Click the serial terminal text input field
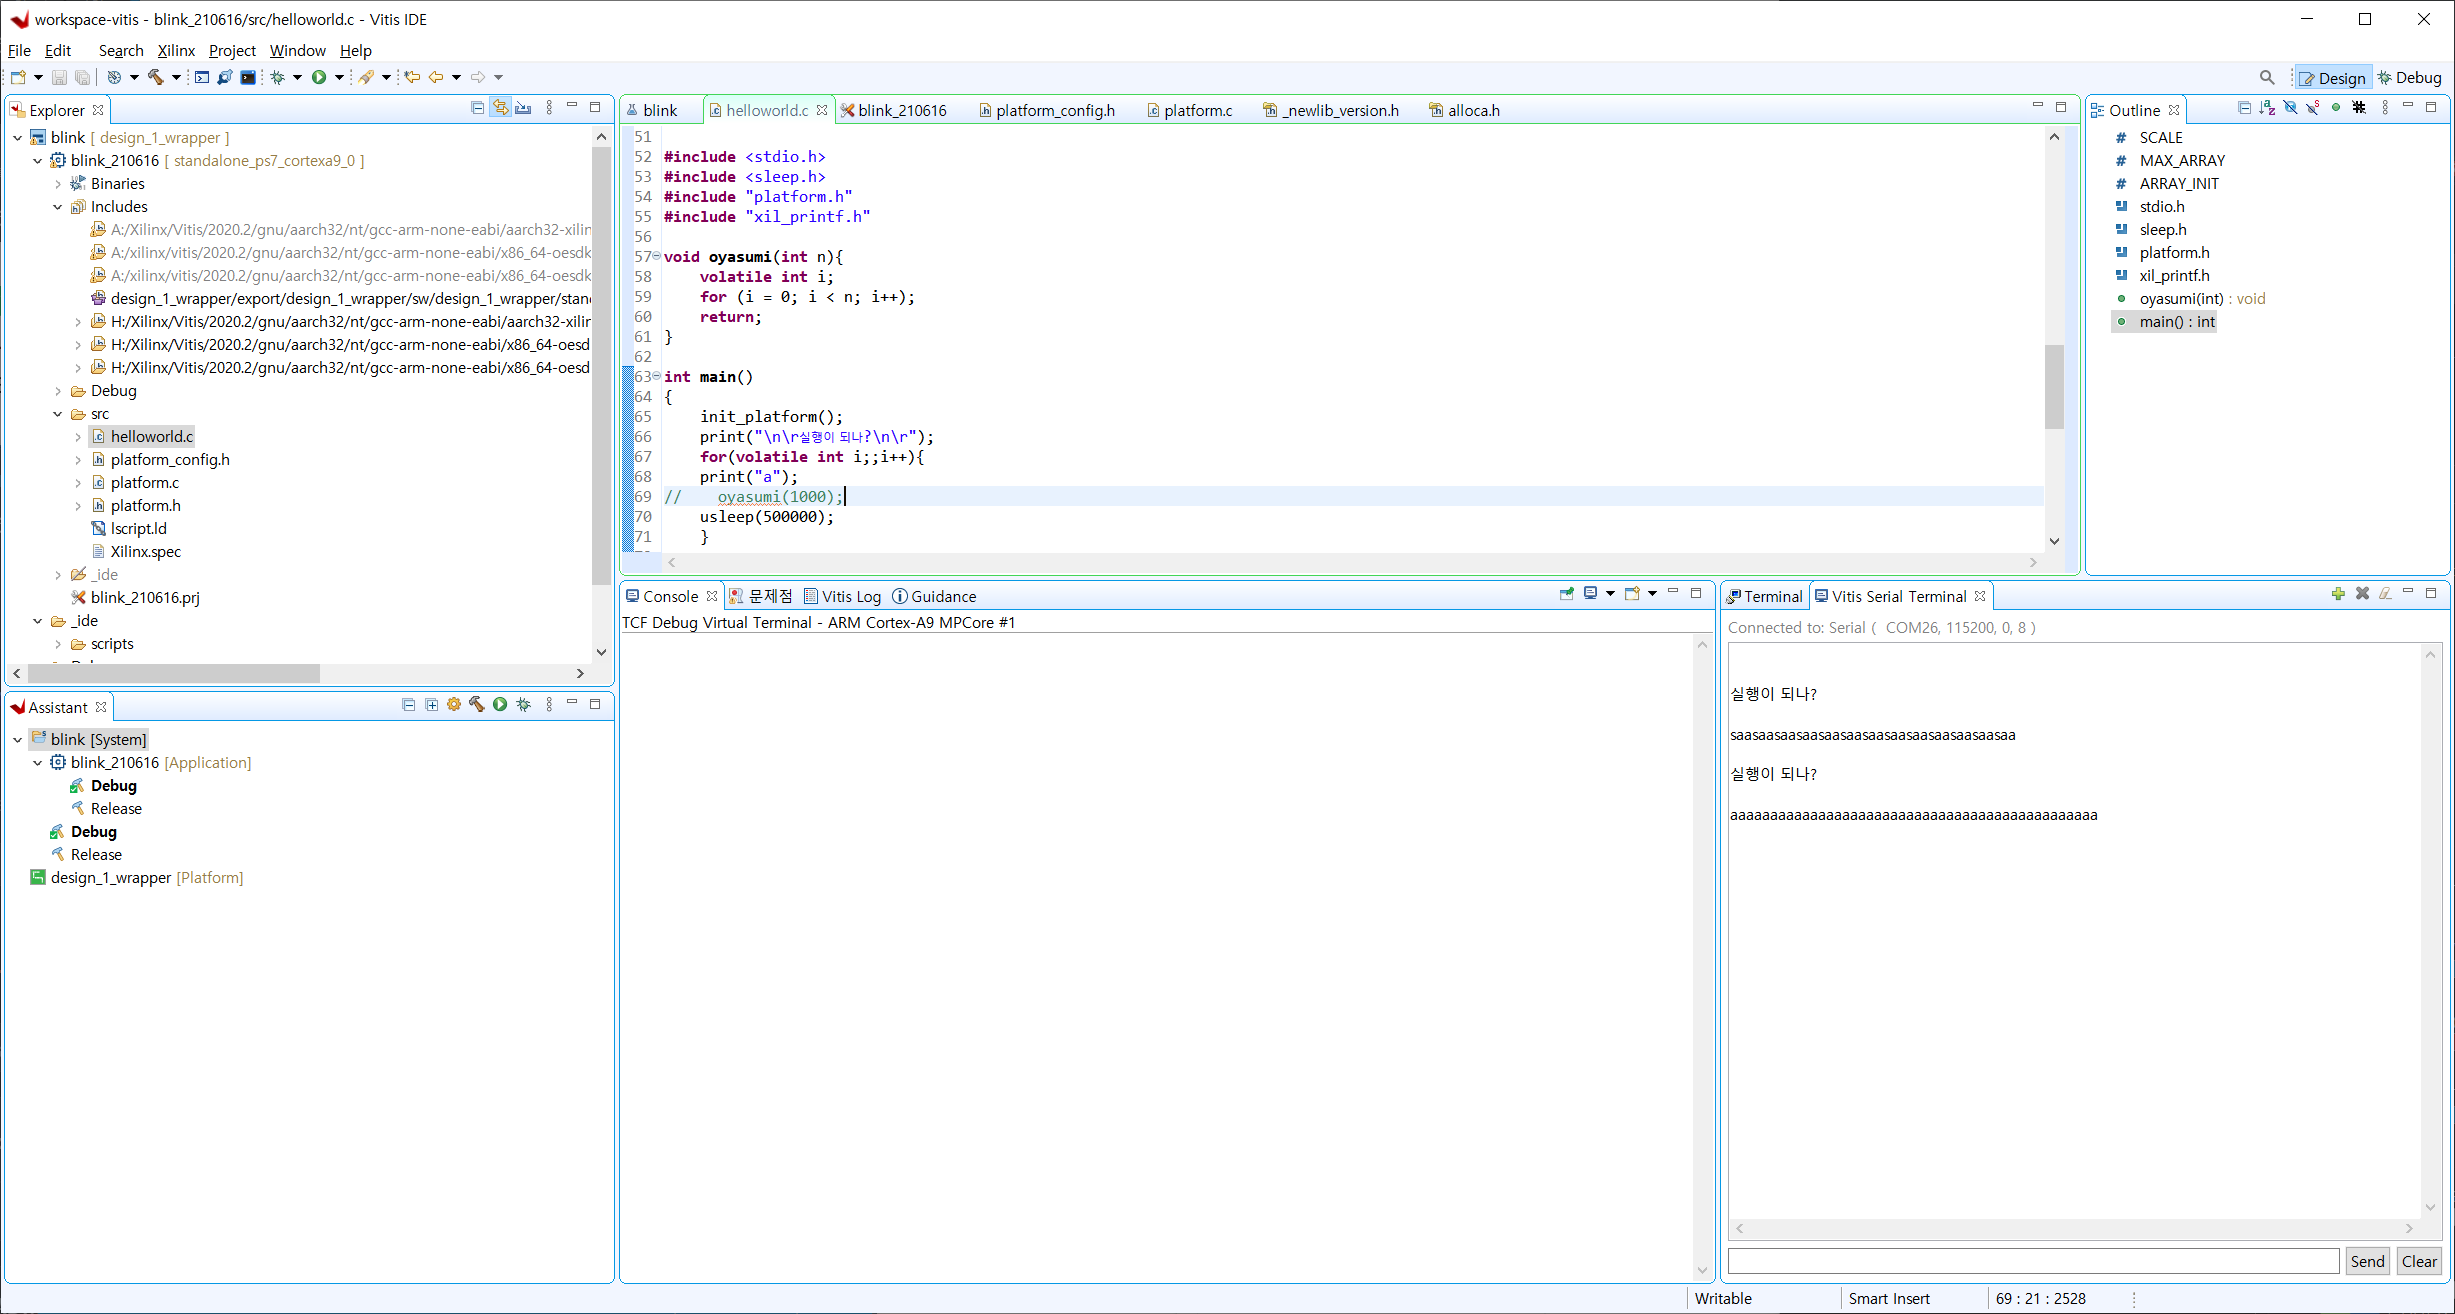 [x=2032, y=1261]
